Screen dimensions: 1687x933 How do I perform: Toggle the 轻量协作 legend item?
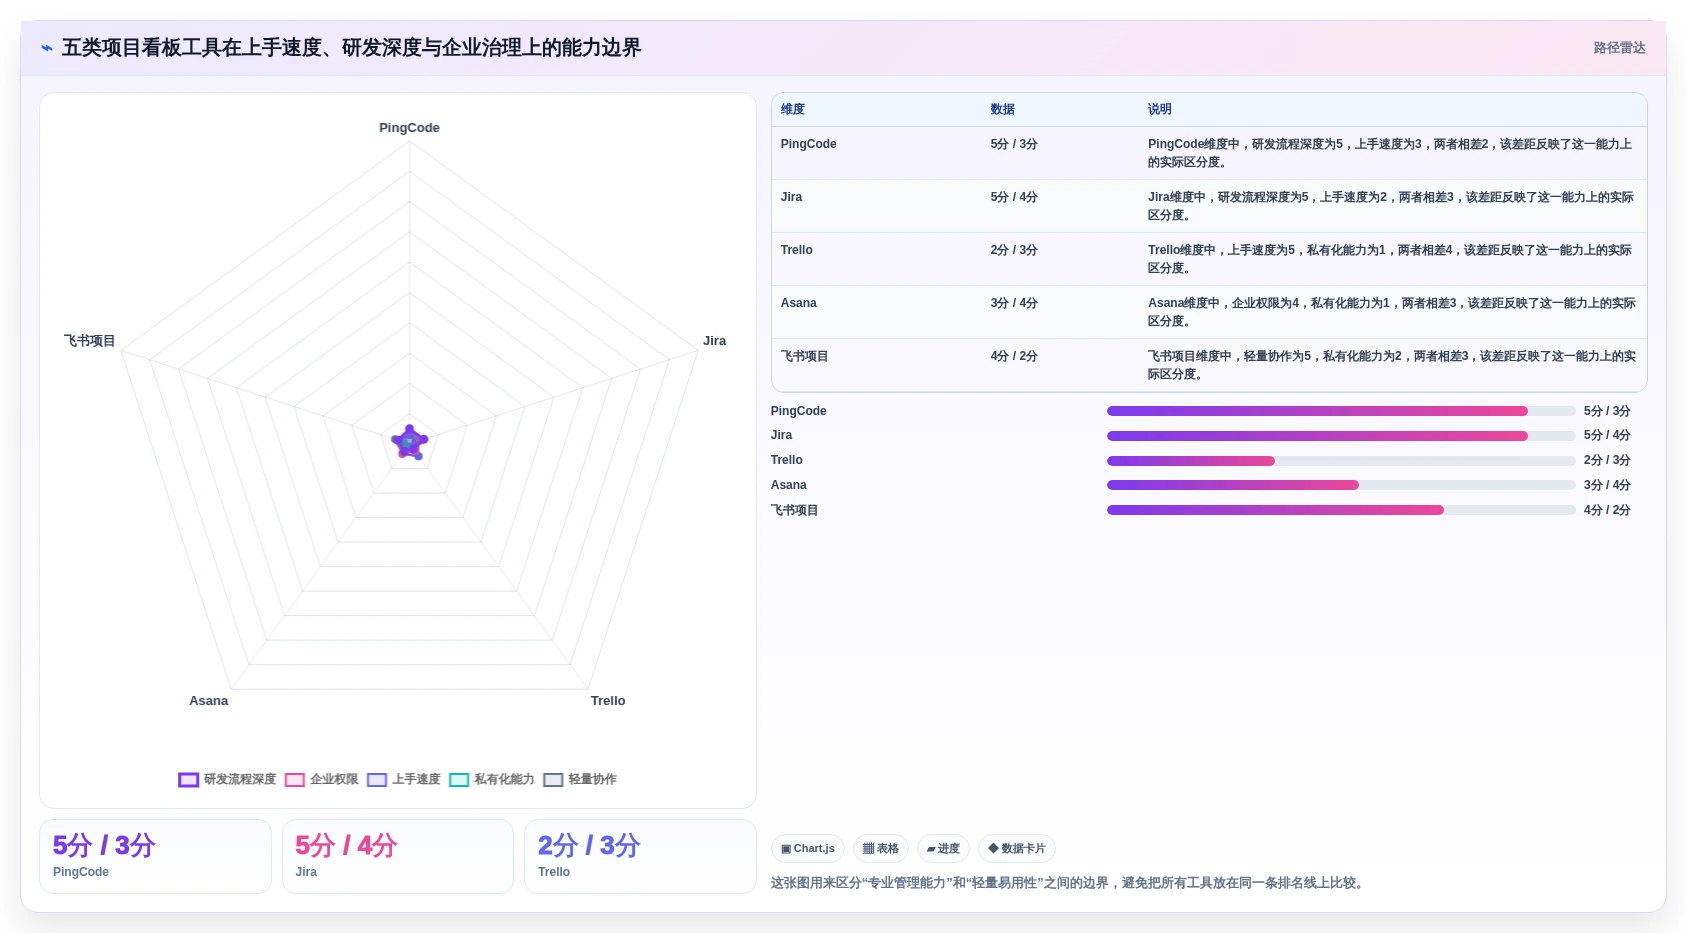click(x=580, y=780)
